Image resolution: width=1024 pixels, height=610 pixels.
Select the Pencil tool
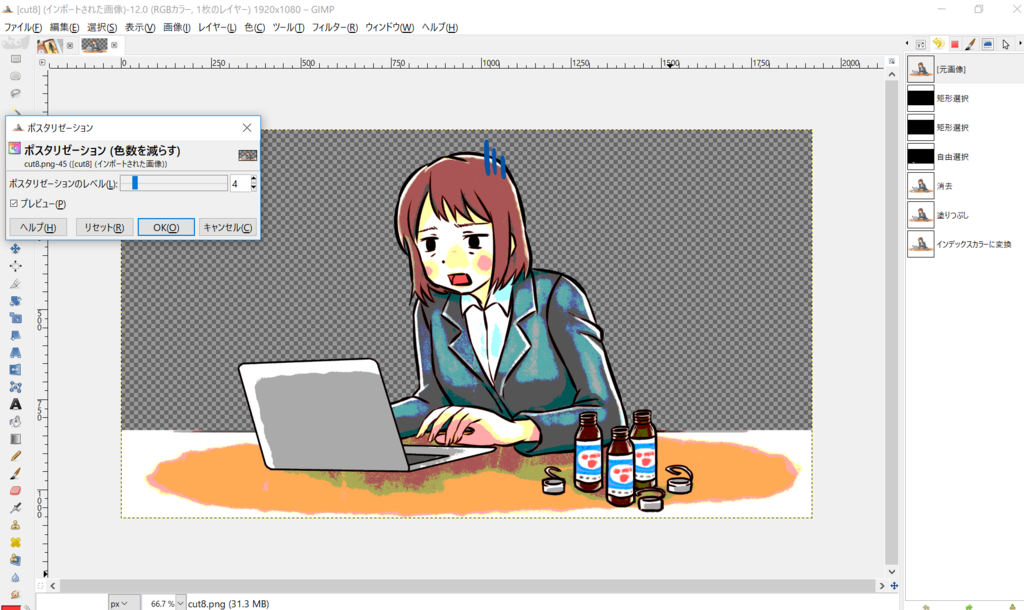[16, 456]
